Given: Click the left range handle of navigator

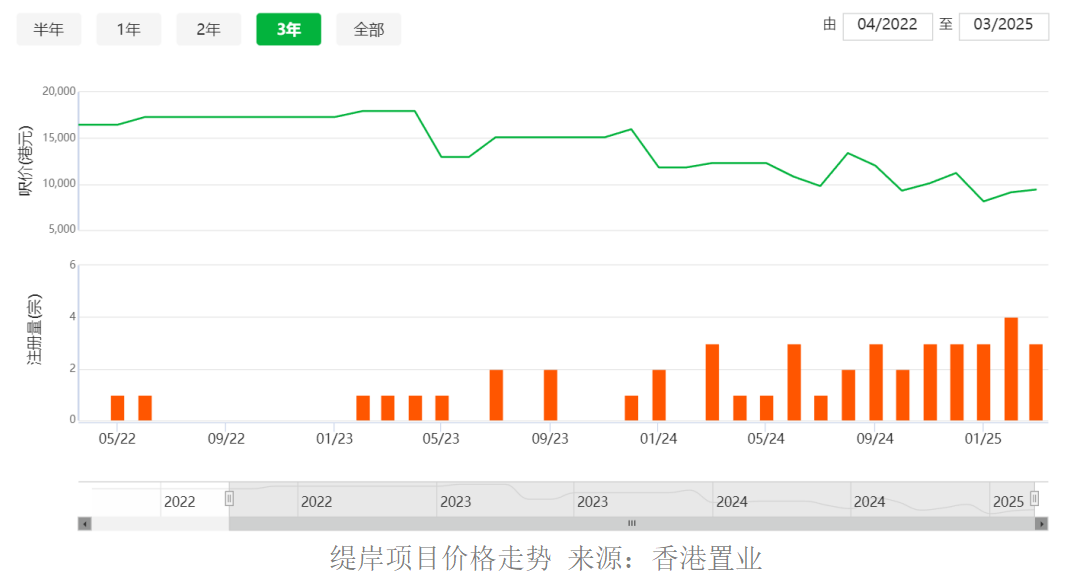Looking at the screenshot, I should 230,499.
